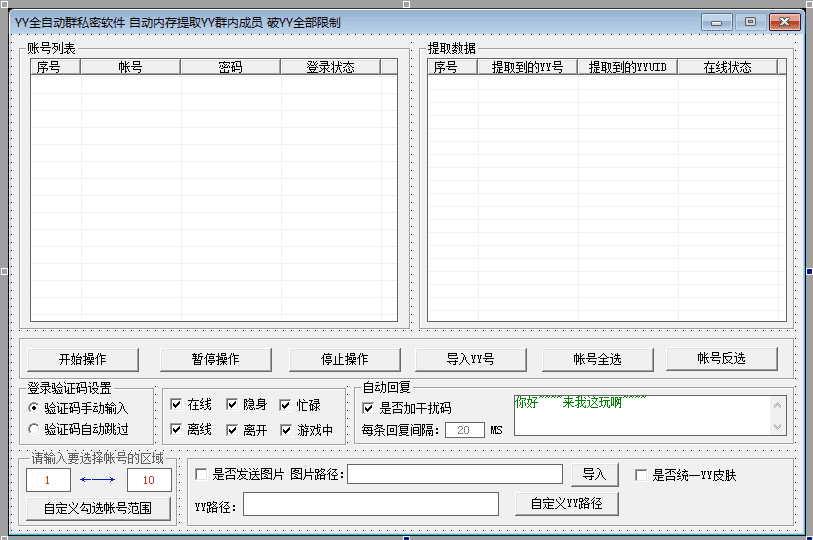Screen dimensions: 813x540
Task: Uncheck the 是否加干扰码 checkbox
Action: 368,408
